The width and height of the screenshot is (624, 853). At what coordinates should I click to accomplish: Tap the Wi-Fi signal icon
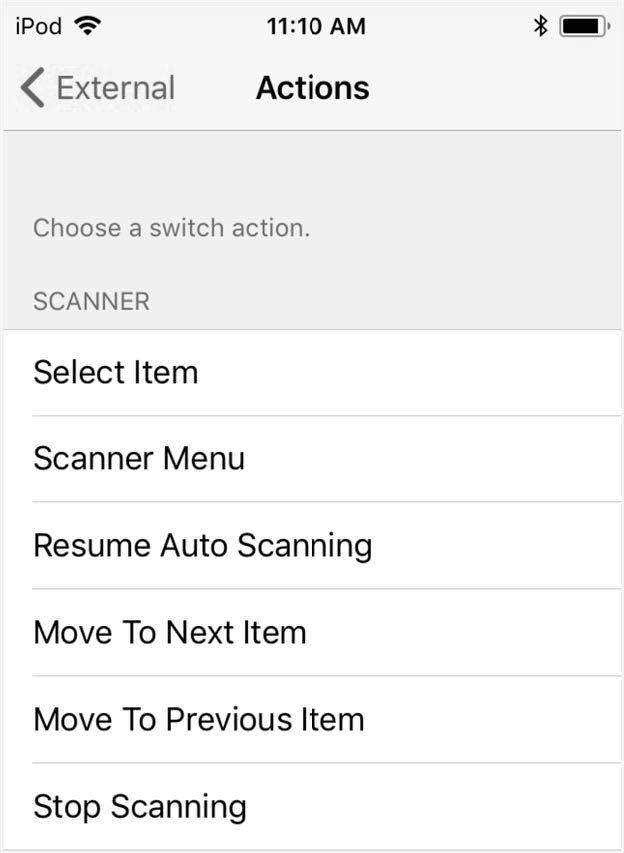click(88, 26)
